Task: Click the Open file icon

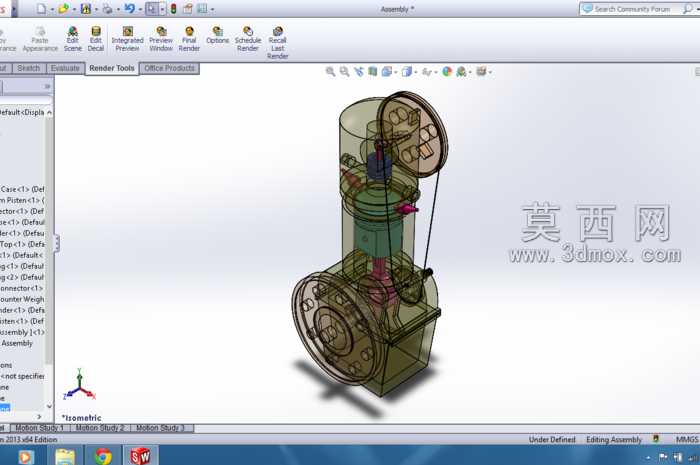Action: click(63, 8)
